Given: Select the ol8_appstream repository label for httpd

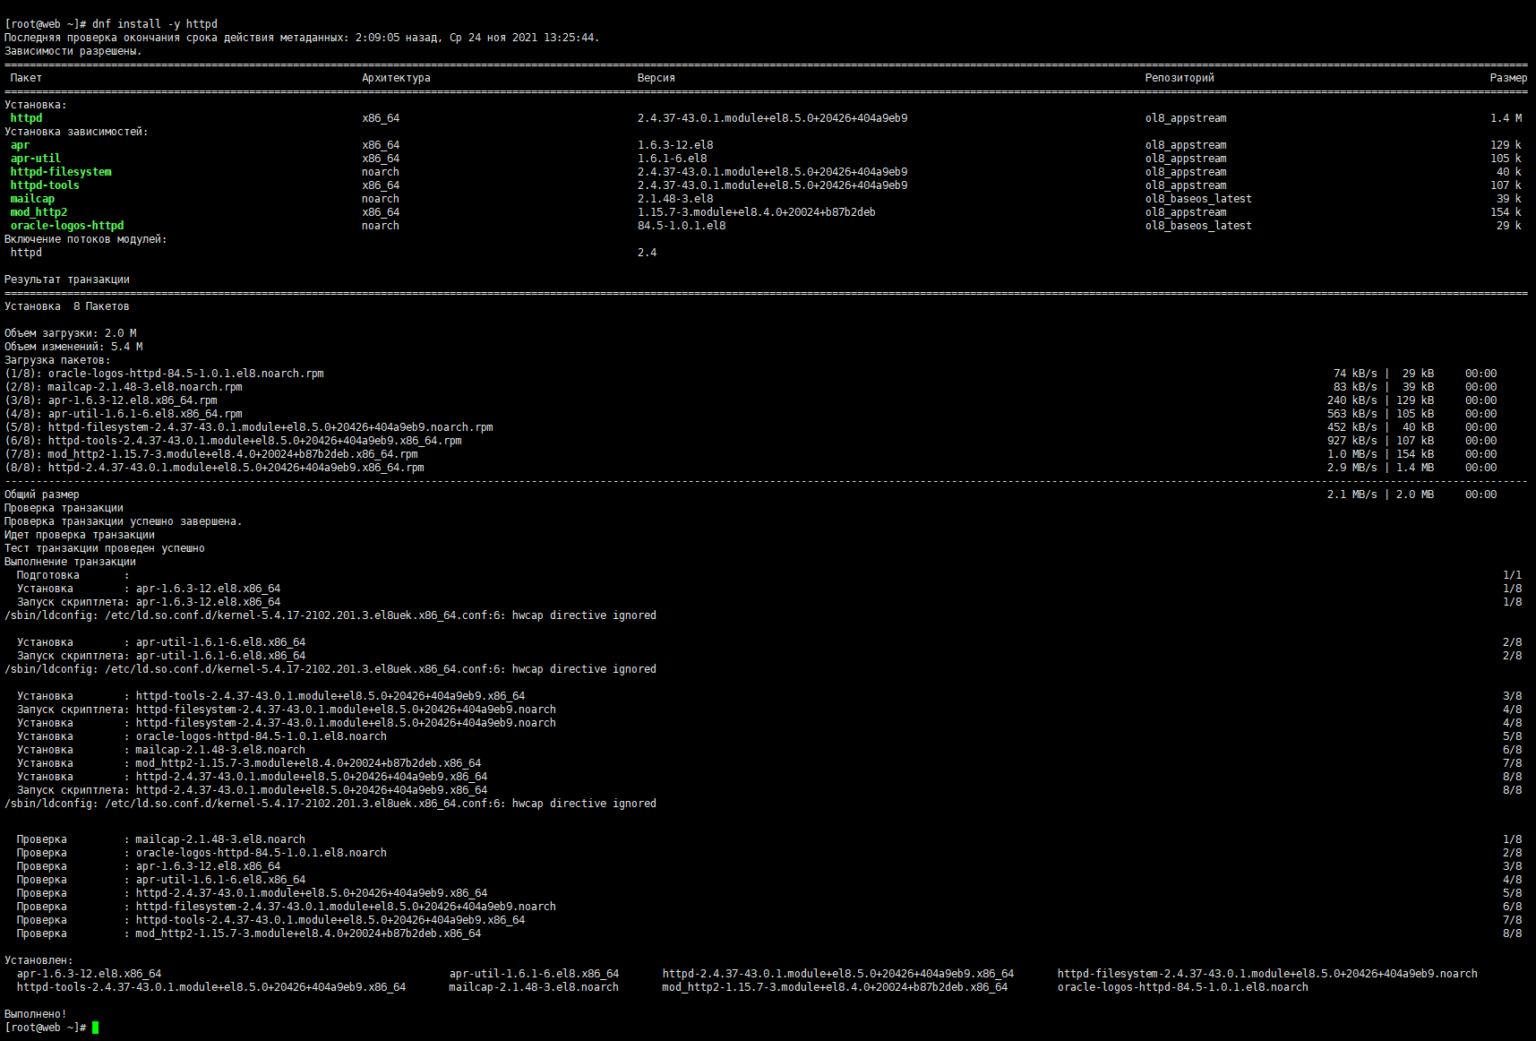Looking at the screenshot, I should click(x=1185, y=117).
